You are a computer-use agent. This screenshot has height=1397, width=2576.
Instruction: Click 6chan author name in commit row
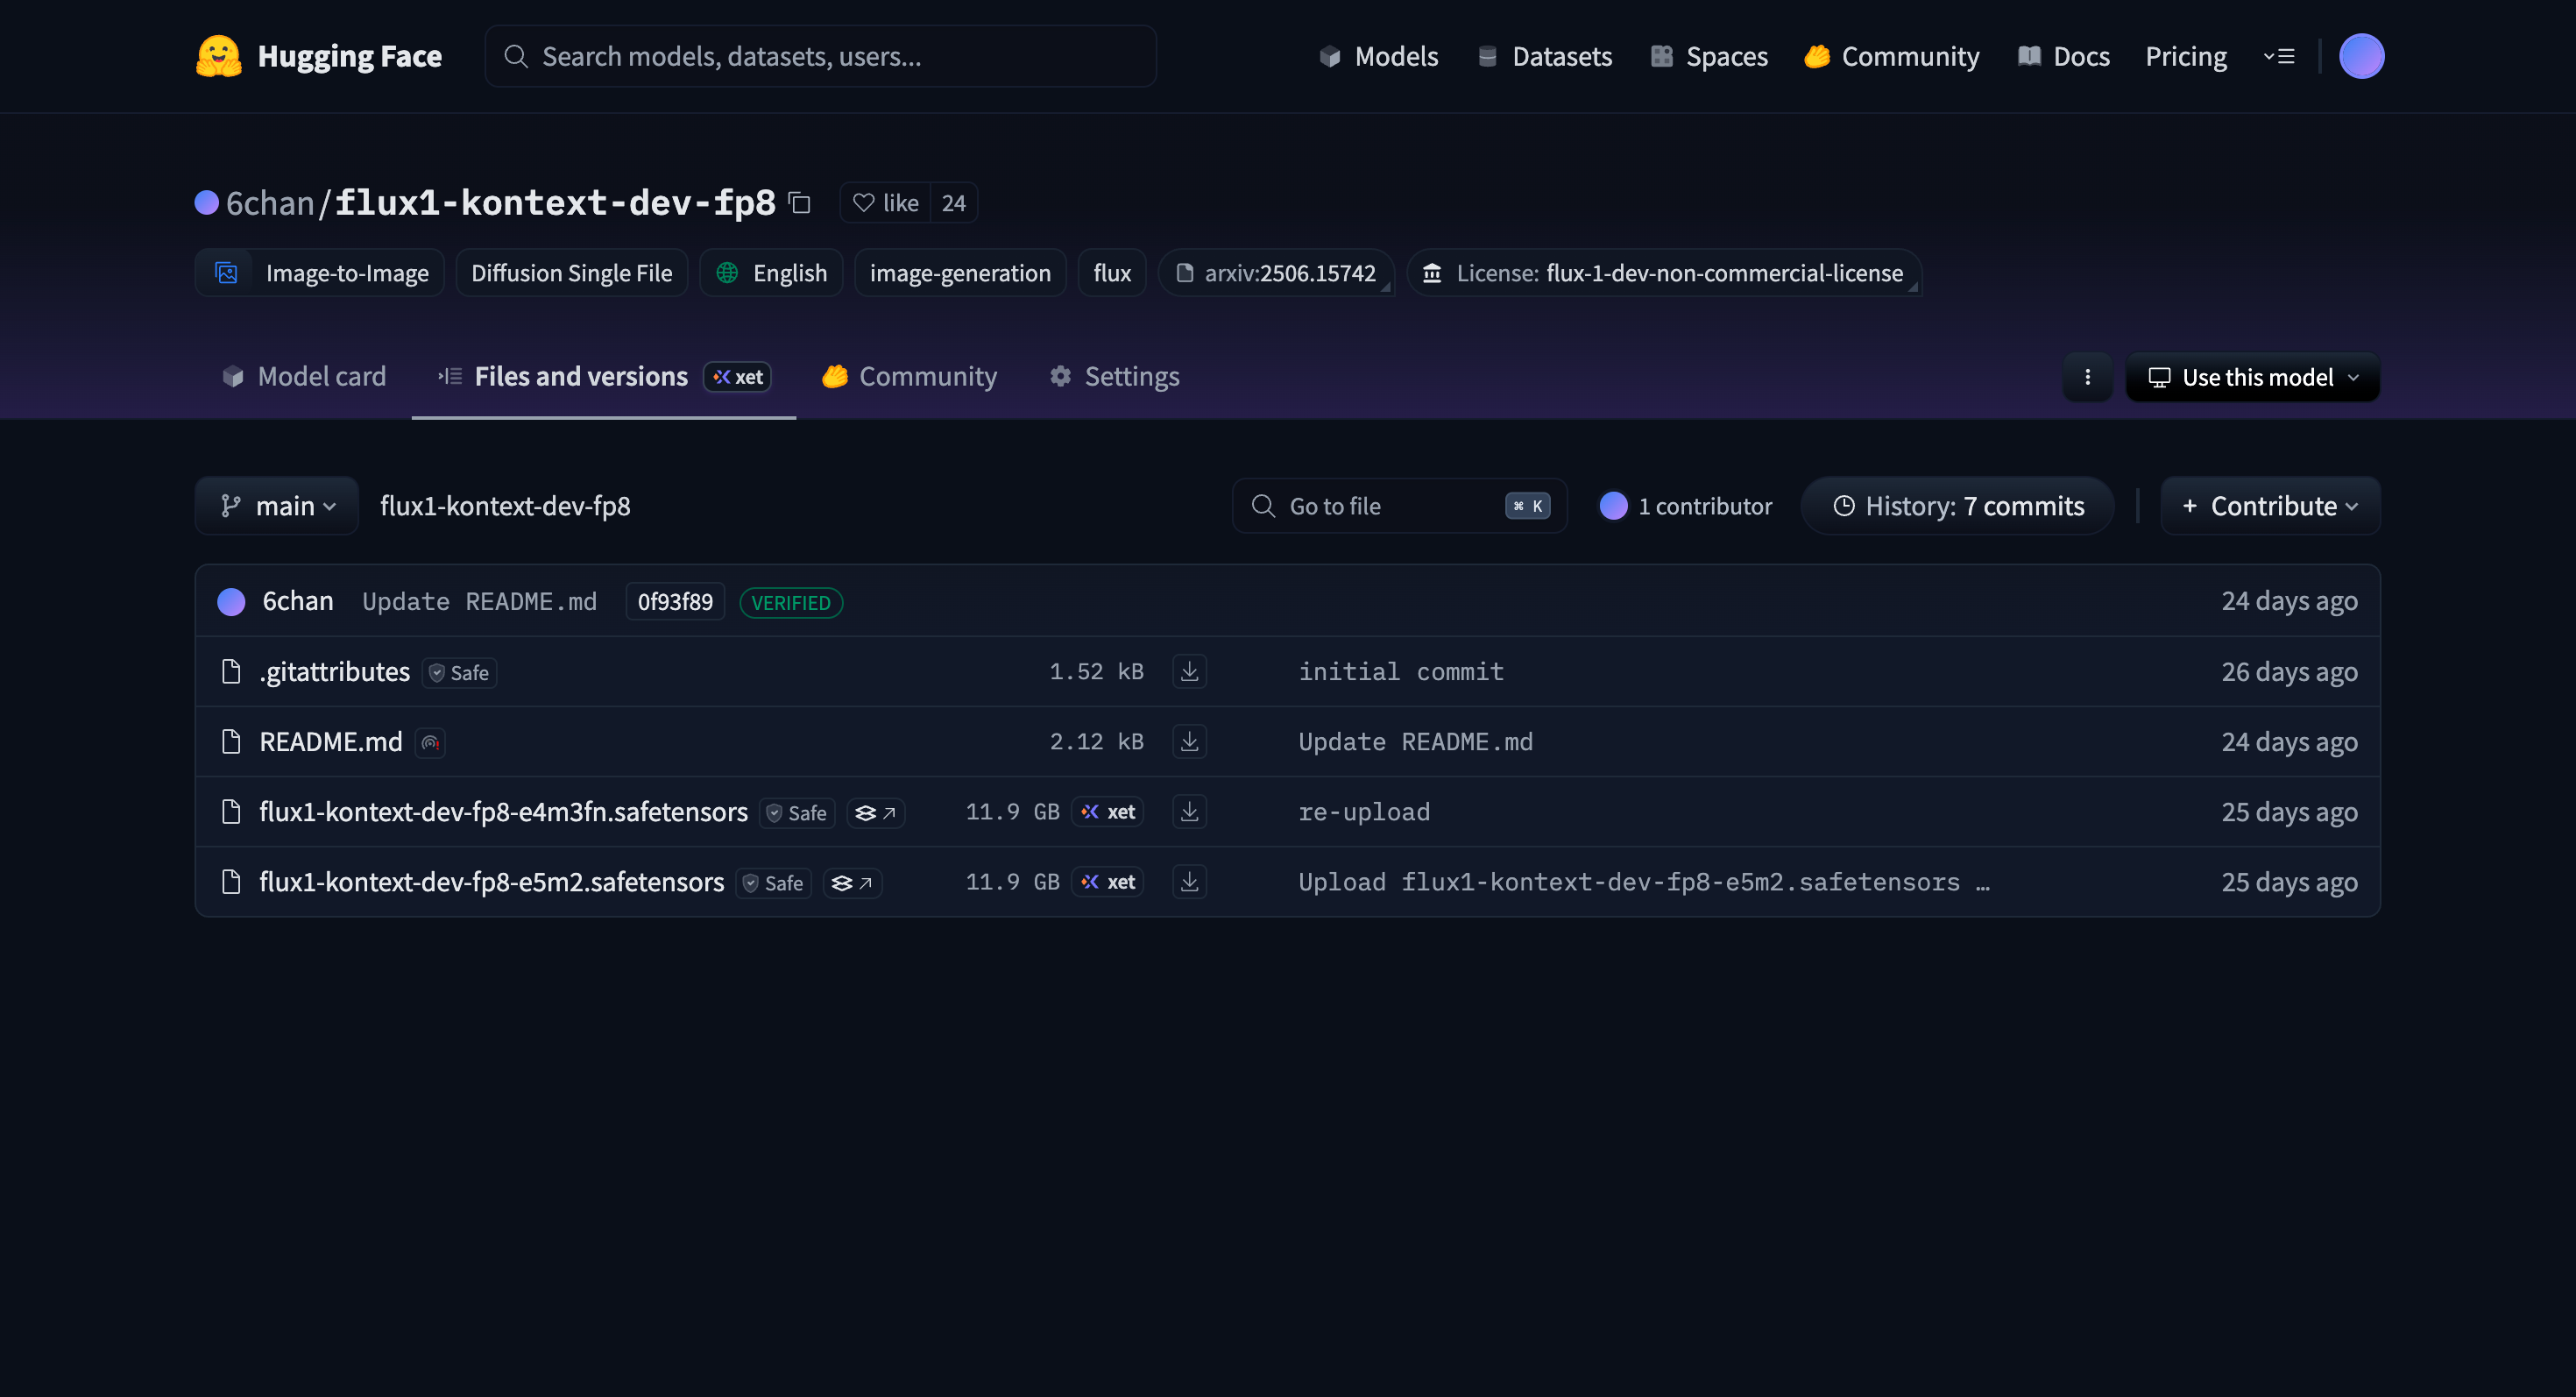pos(298,601)
